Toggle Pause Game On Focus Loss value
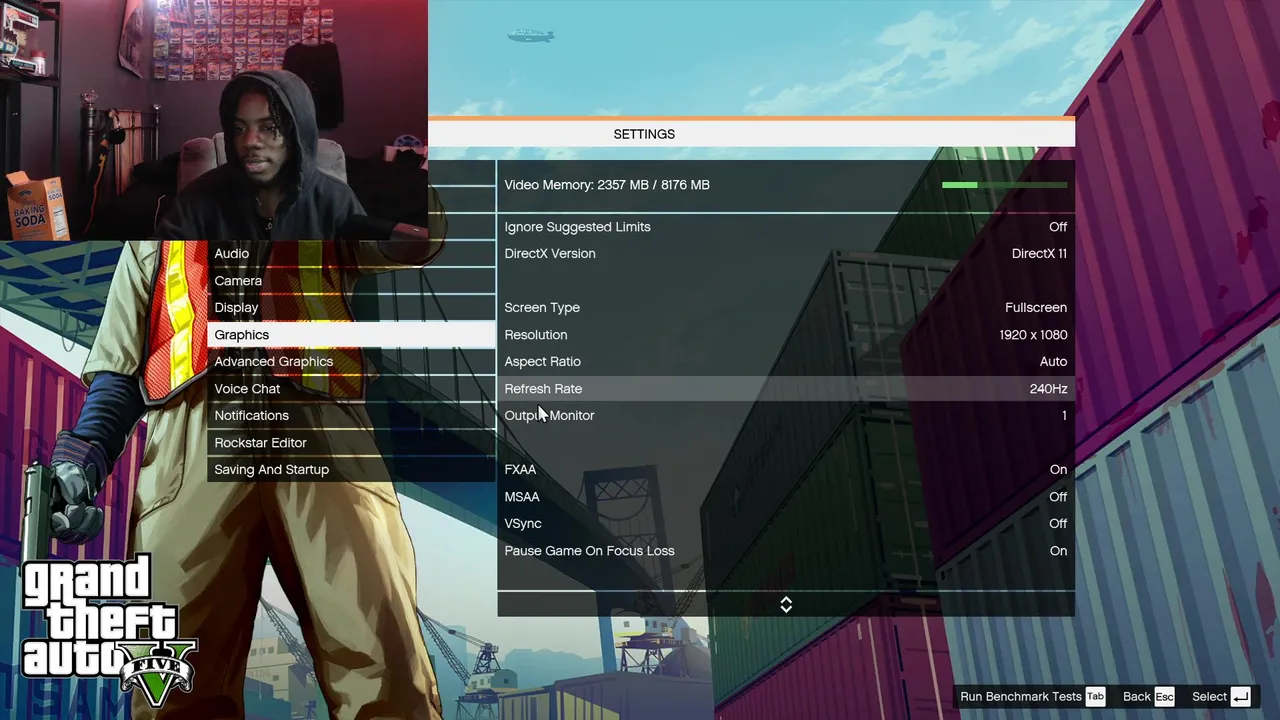Screen dimensions: 1280x720 (1058, 551)
